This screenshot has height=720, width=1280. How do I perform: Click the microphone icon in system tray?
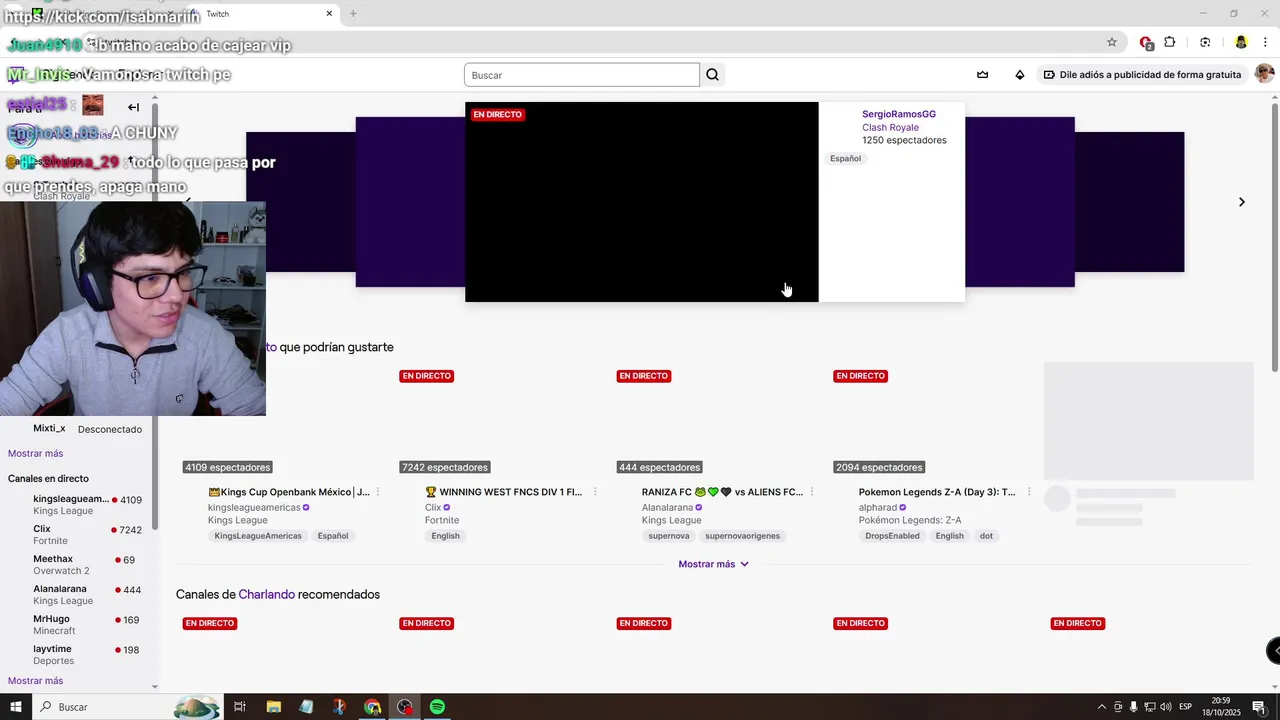click(1134, 707)
